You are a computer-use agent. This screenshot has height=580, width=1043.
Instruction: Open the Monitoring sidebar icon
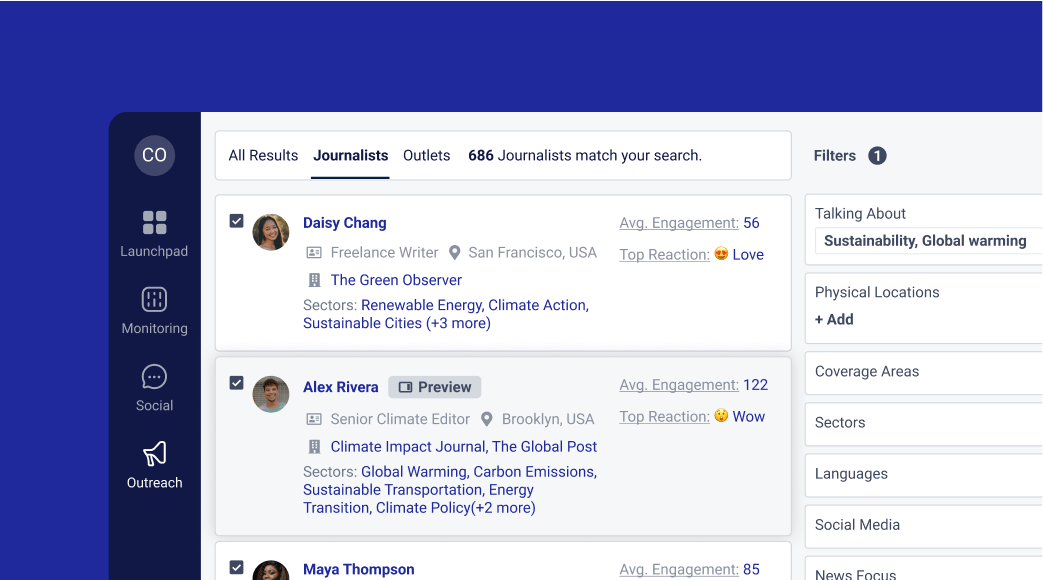pyautogui.click(x=154, y=299)
